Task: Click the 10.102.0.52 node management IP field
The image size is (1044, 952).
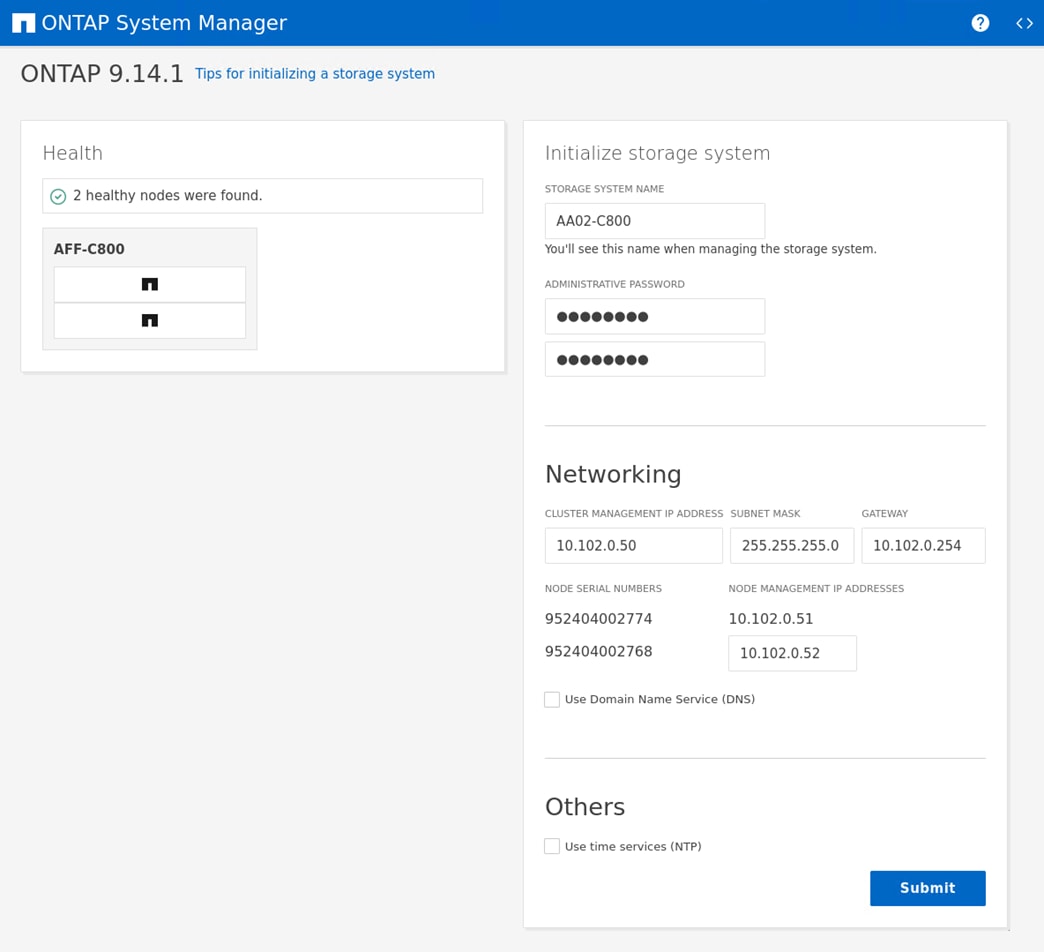Action: coord(792,653)
